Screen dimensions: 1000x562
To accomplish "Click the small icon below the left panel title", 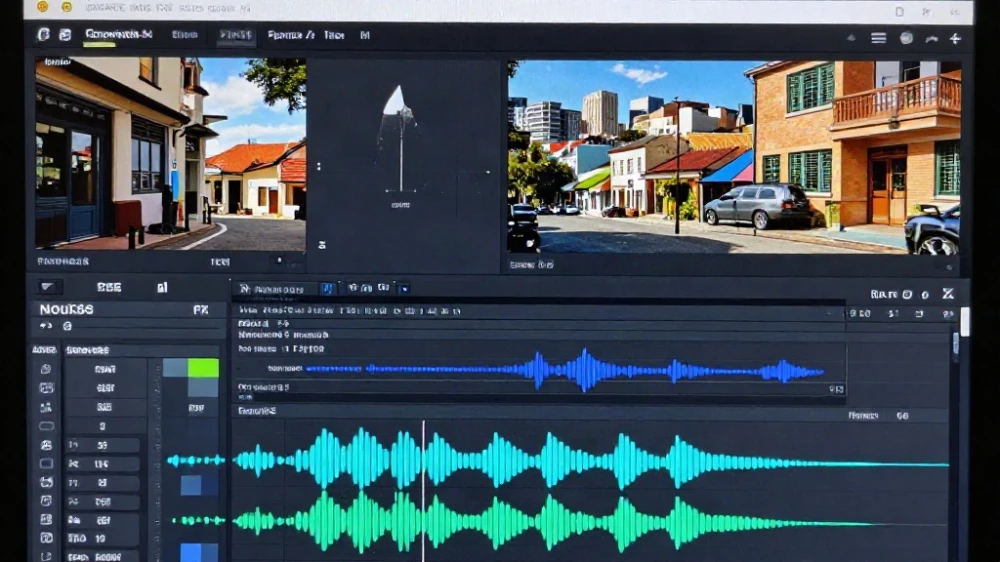I will tap(67, 326).
